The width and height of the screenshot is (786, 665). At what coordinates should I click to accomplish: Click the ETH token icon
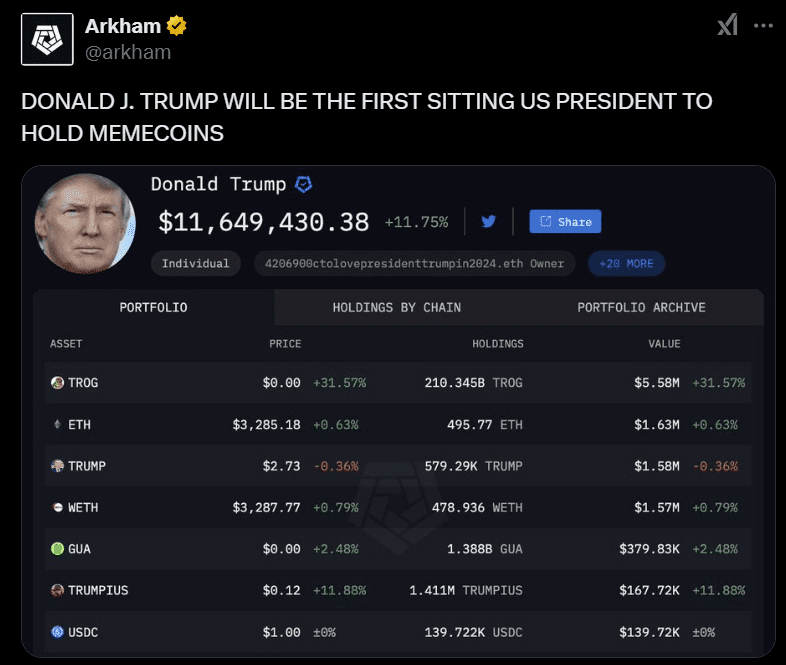(x=57, y=425)
